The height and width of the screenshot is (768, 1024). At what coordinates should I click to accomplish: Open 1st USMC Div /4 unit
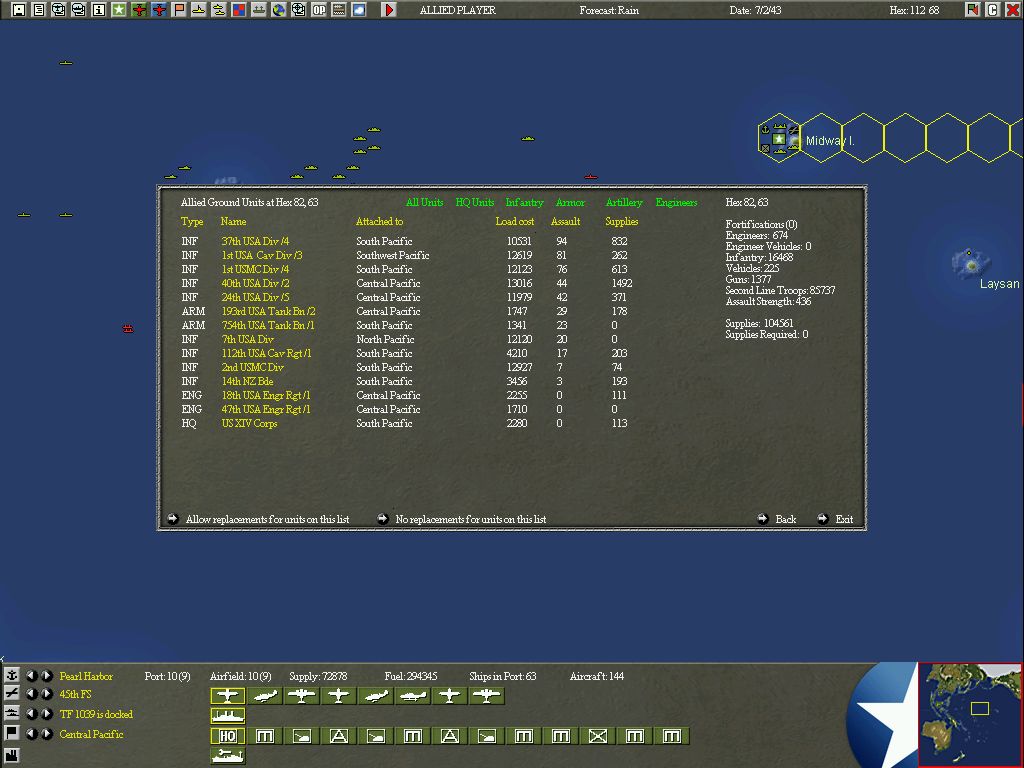point(255,269)
